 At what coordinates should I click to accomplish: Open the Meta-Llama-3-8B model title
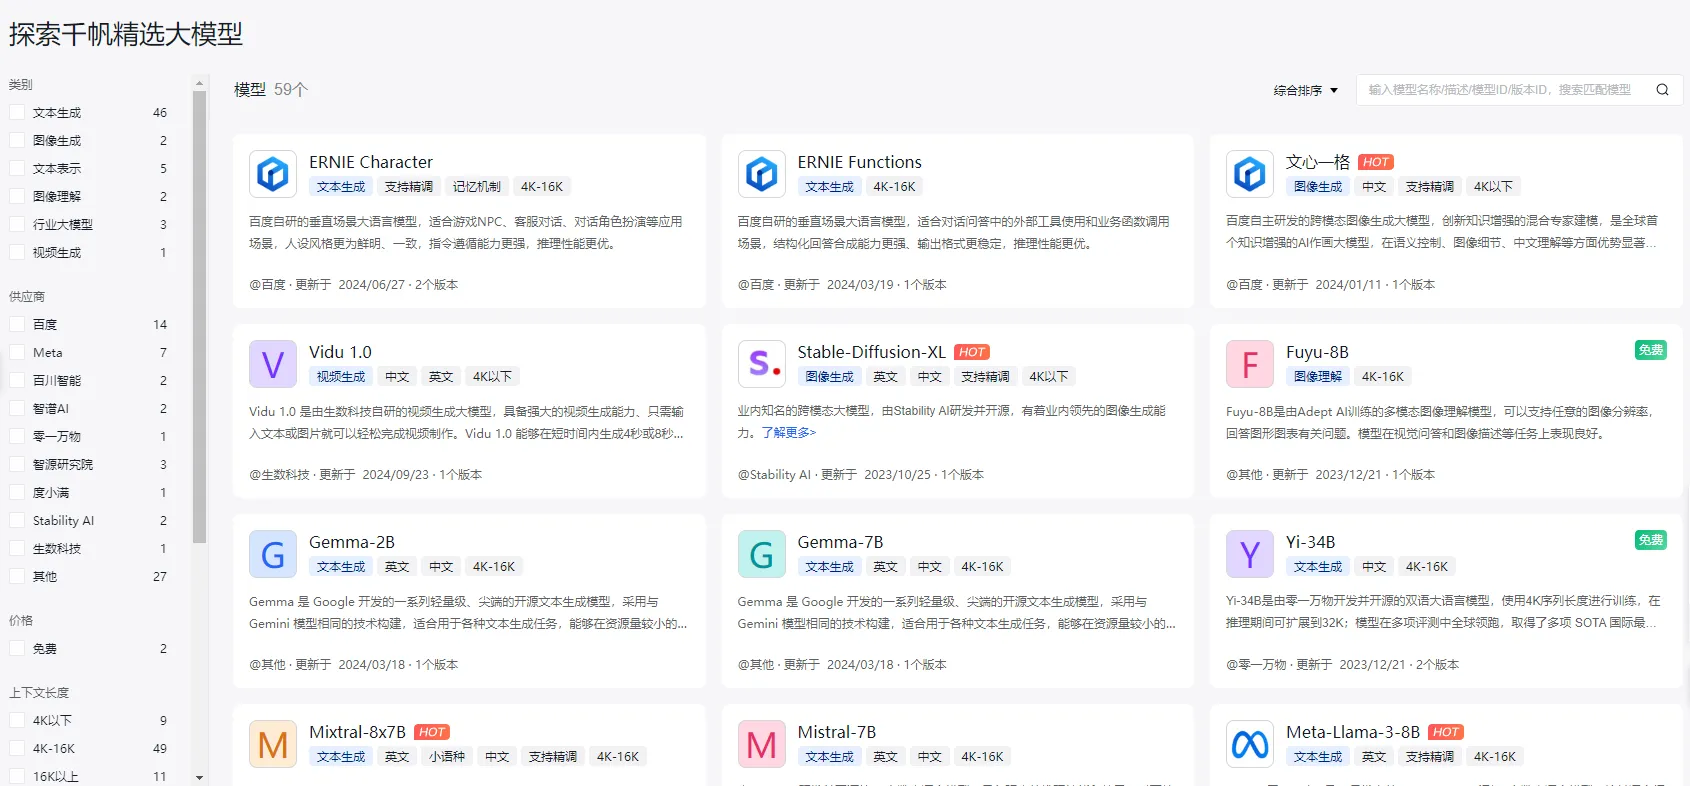[x=1353, y=732]
